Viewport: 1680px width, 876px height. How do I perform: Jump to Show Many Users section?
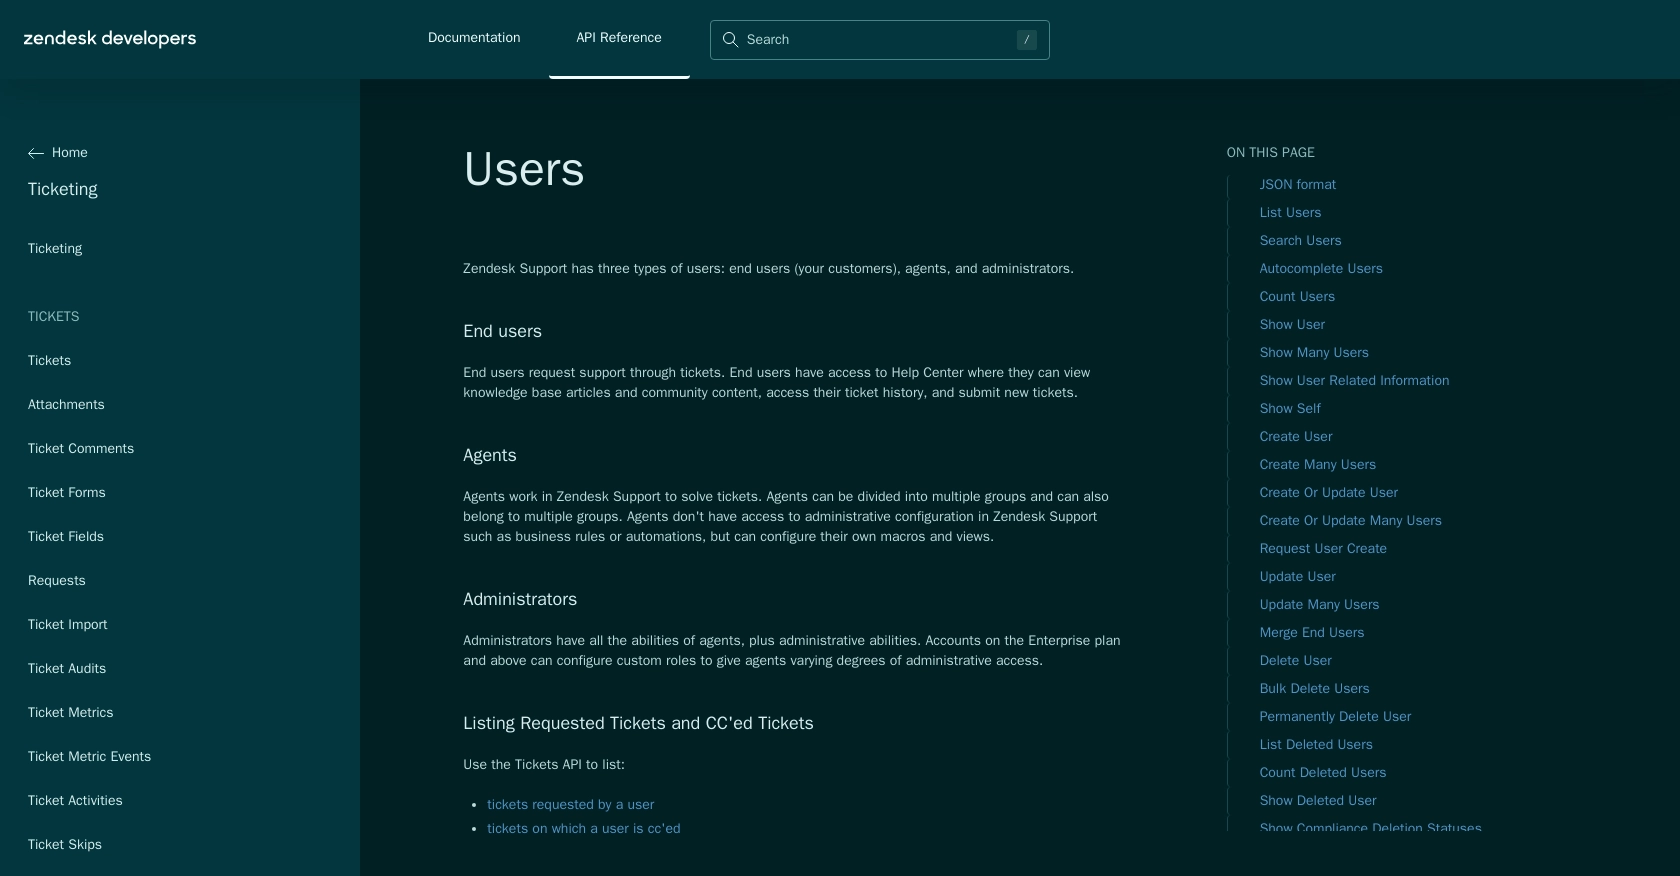[1315, 353]
